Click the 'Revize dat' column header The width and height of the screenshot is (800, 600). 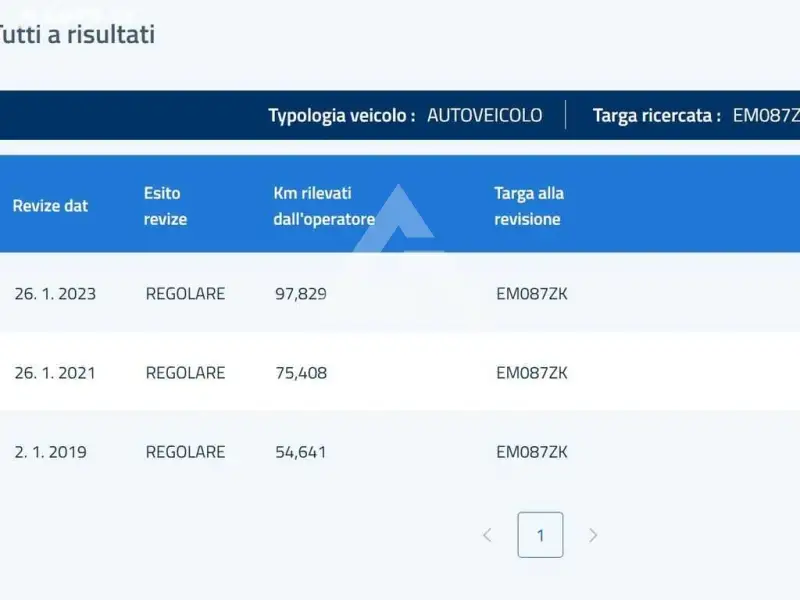50,206
